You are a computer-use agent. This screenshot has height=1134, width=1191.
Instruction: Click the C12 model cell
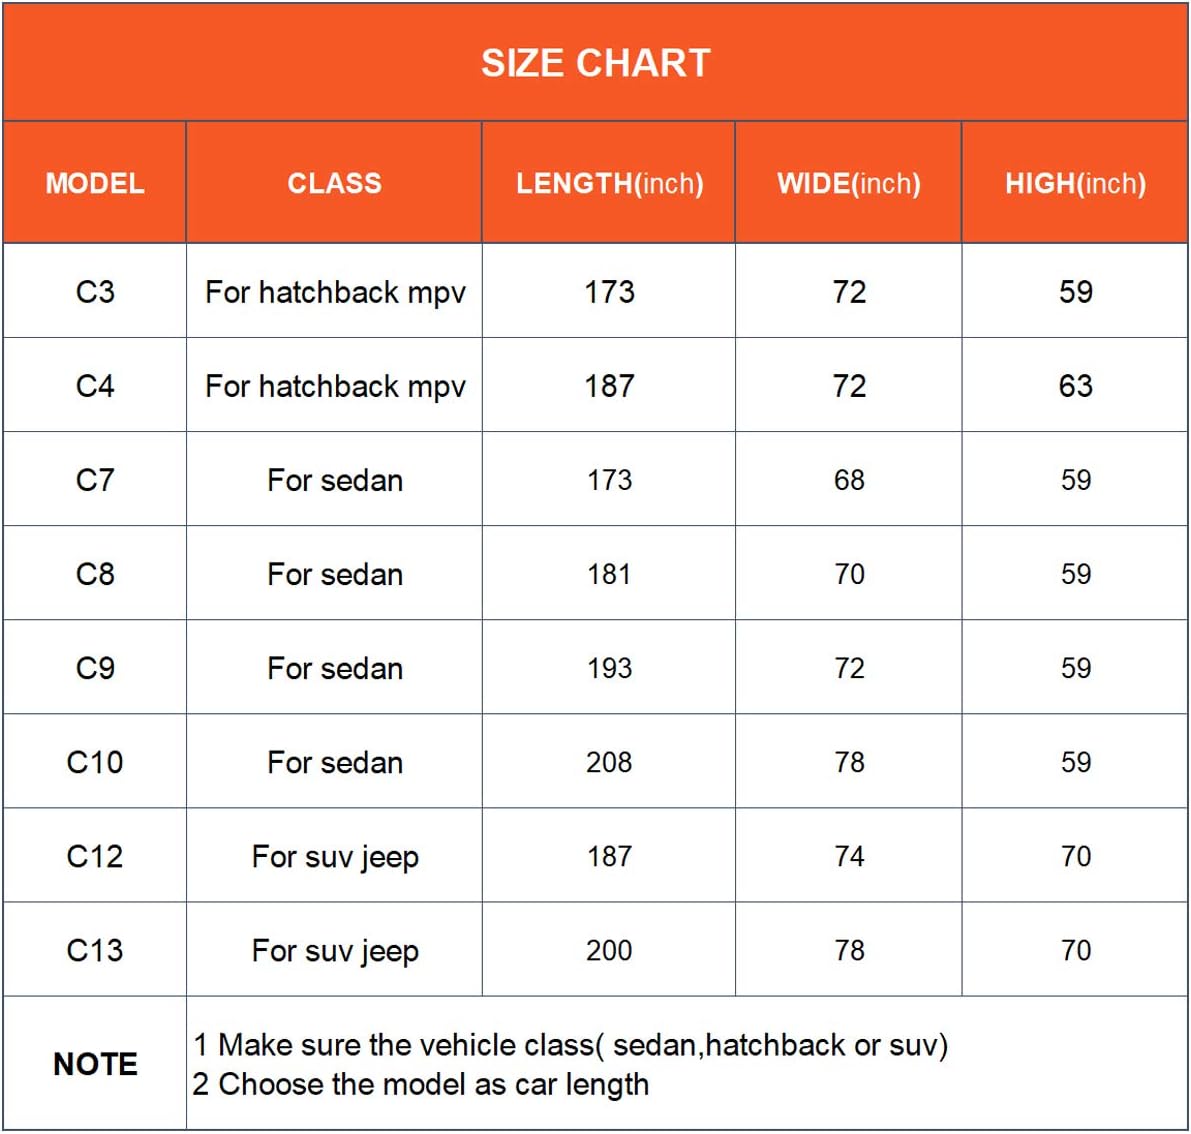[95, 856]
